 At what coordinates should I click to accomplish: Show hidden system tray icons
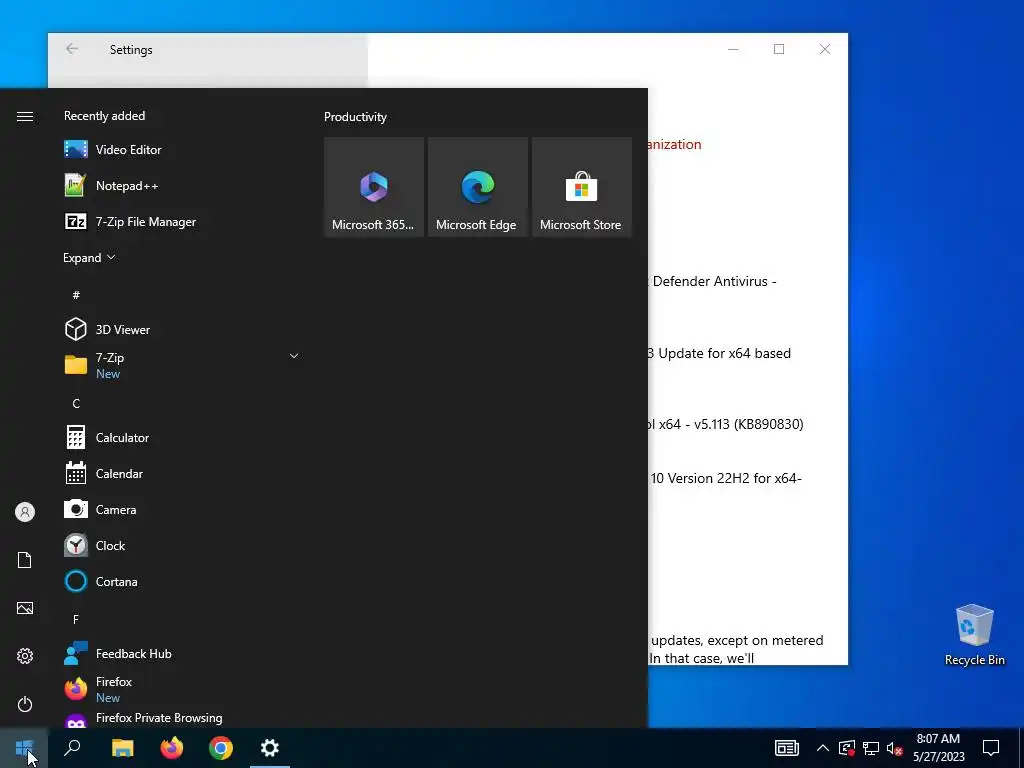coord(823,748)
